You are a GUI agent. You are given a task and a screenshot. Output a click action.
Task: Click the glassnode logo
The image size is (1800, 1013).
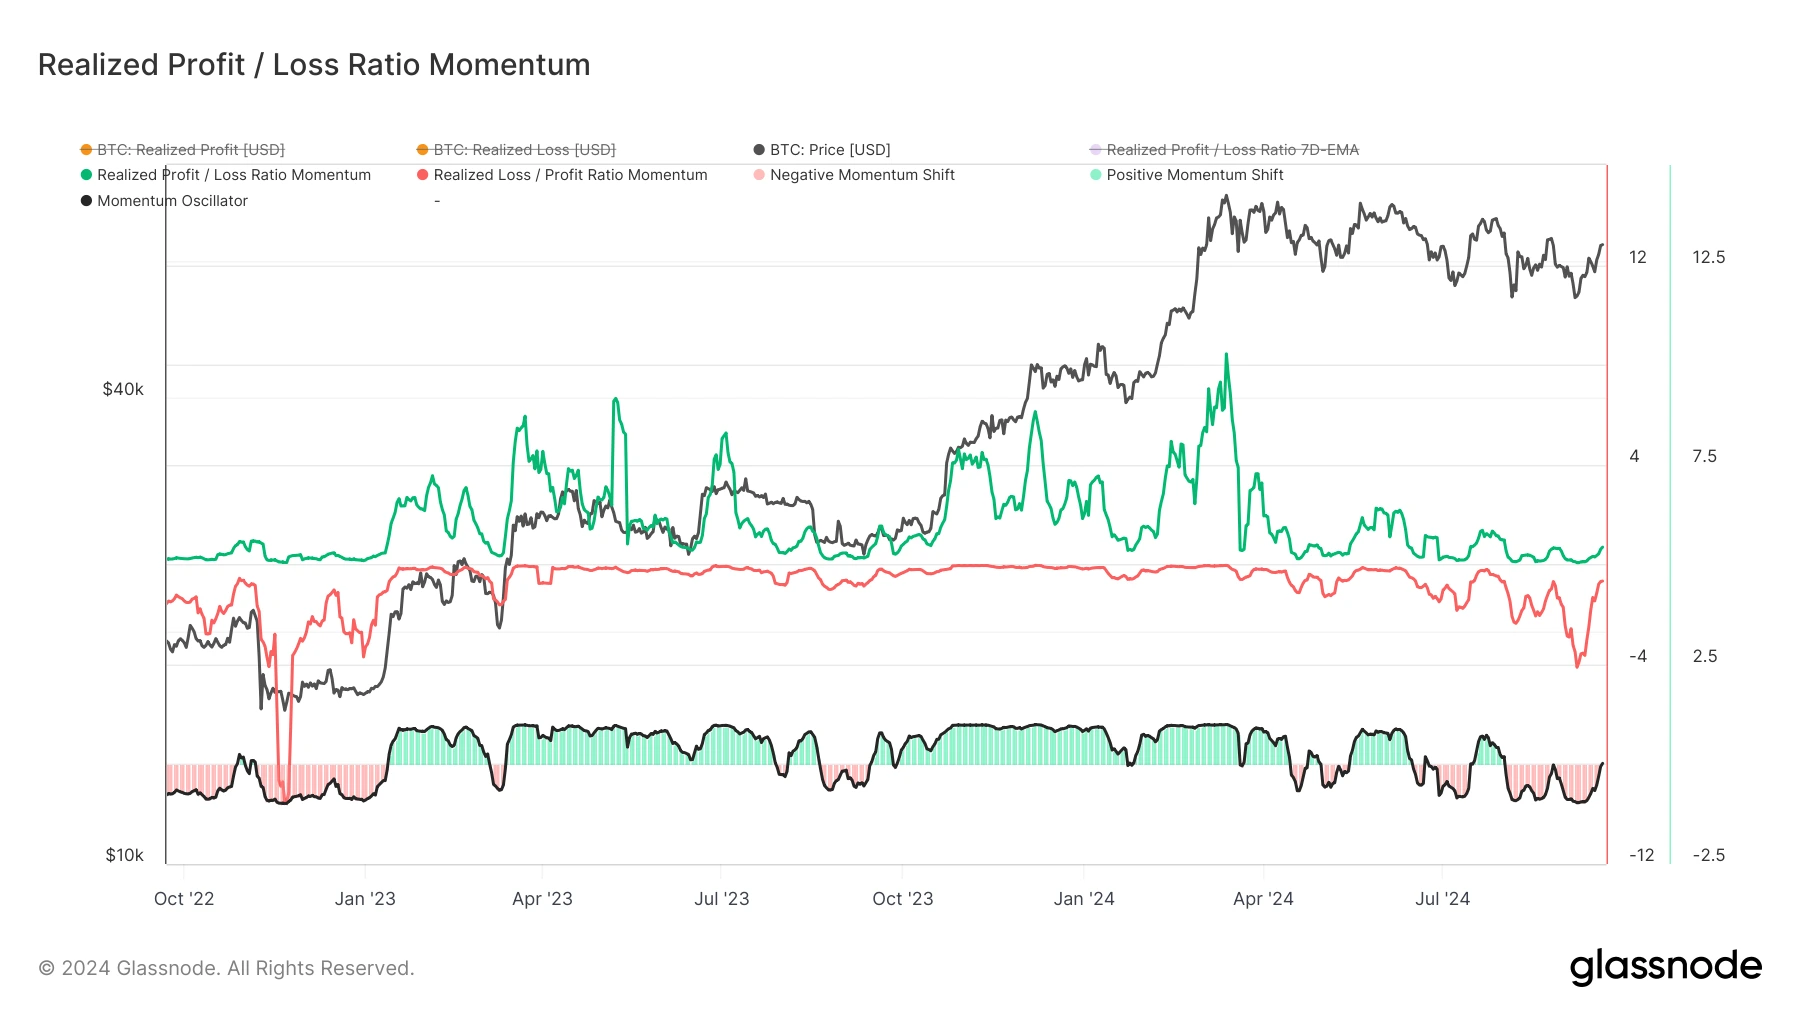click(x=1666, y=967)
